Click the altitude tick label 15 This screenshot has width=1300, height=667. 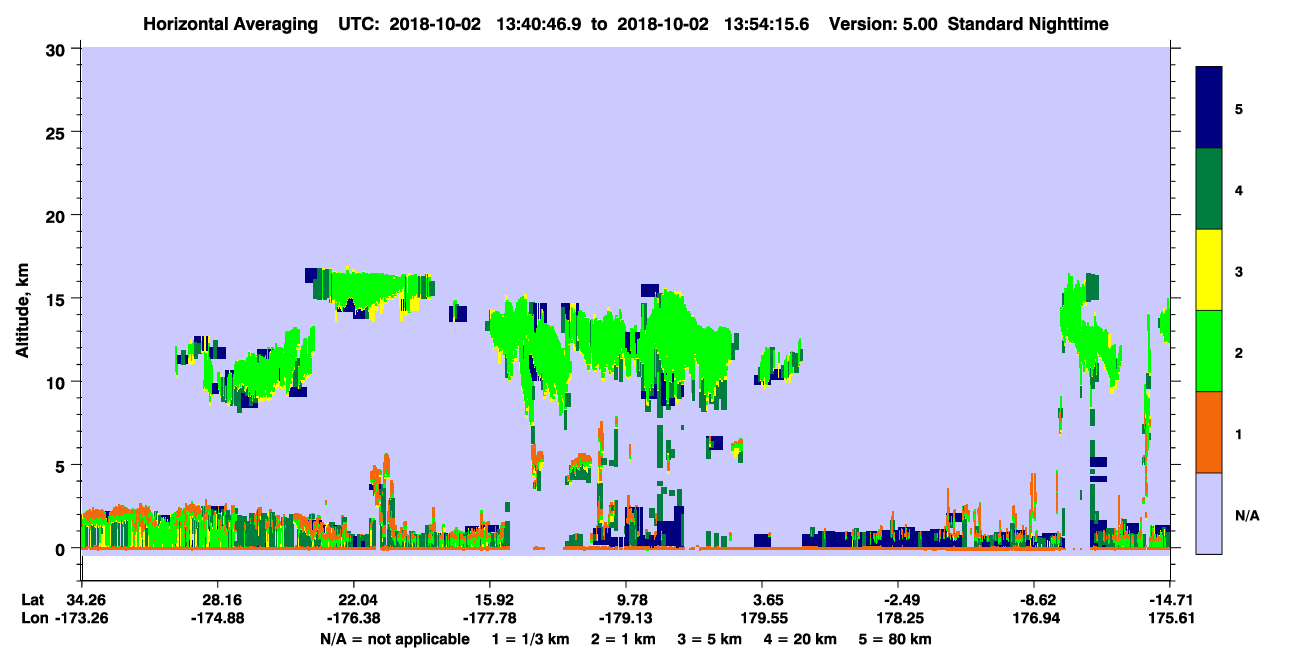(58, 299)
